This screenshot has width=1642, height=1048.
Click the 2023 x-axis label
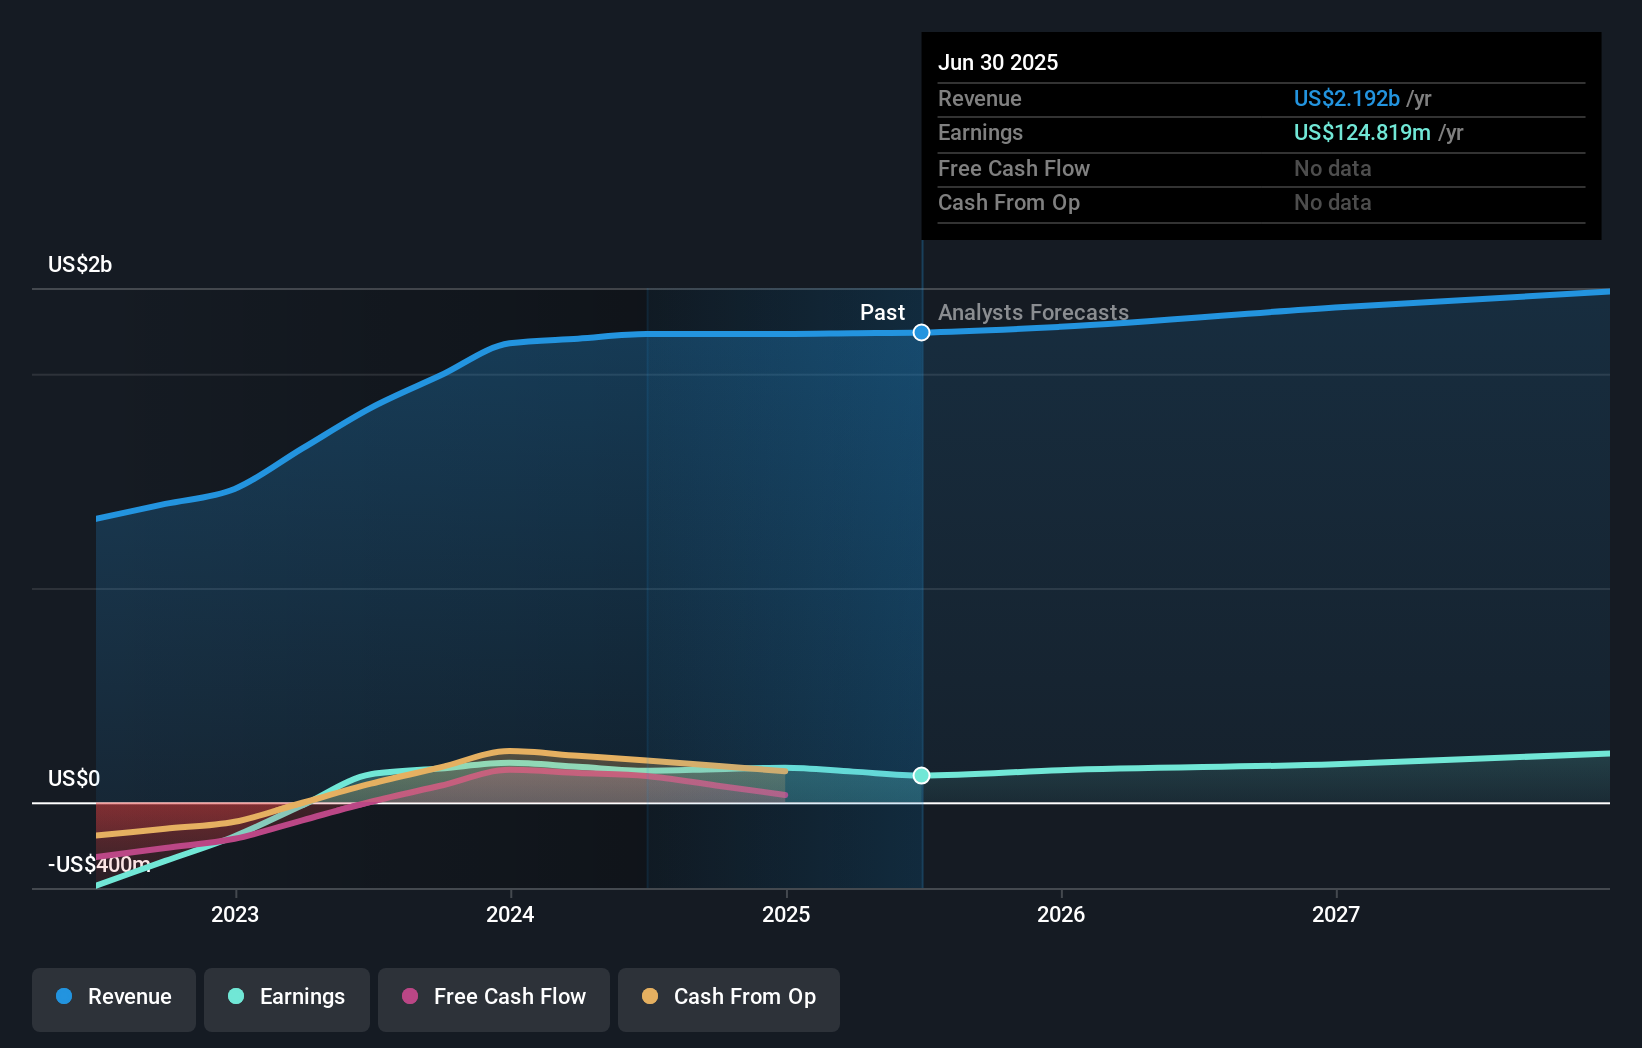[235, 914]
